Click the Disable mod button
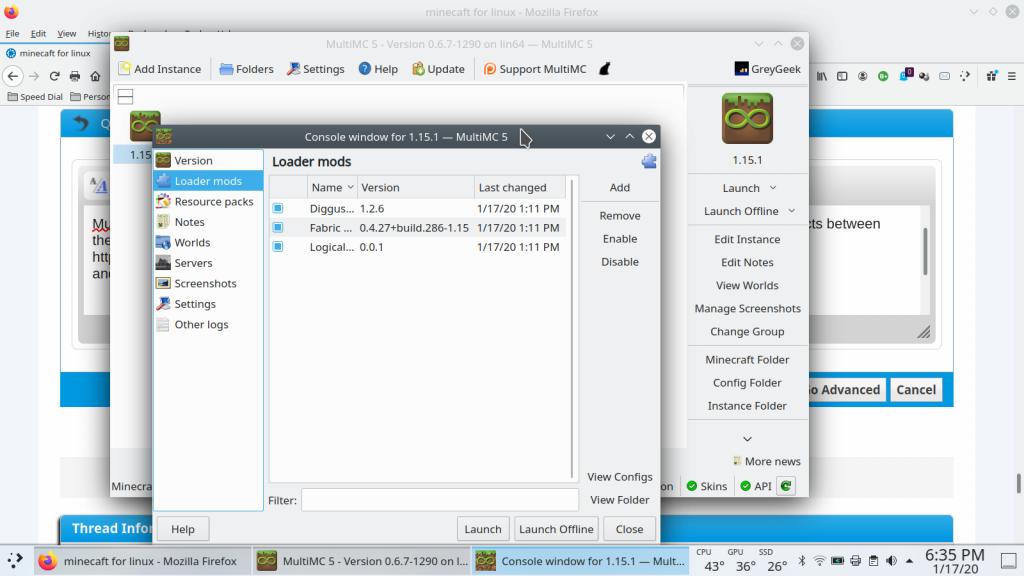Image resolution: width=1024 pixels, height=576 pixels. click(x=619, y=262)
